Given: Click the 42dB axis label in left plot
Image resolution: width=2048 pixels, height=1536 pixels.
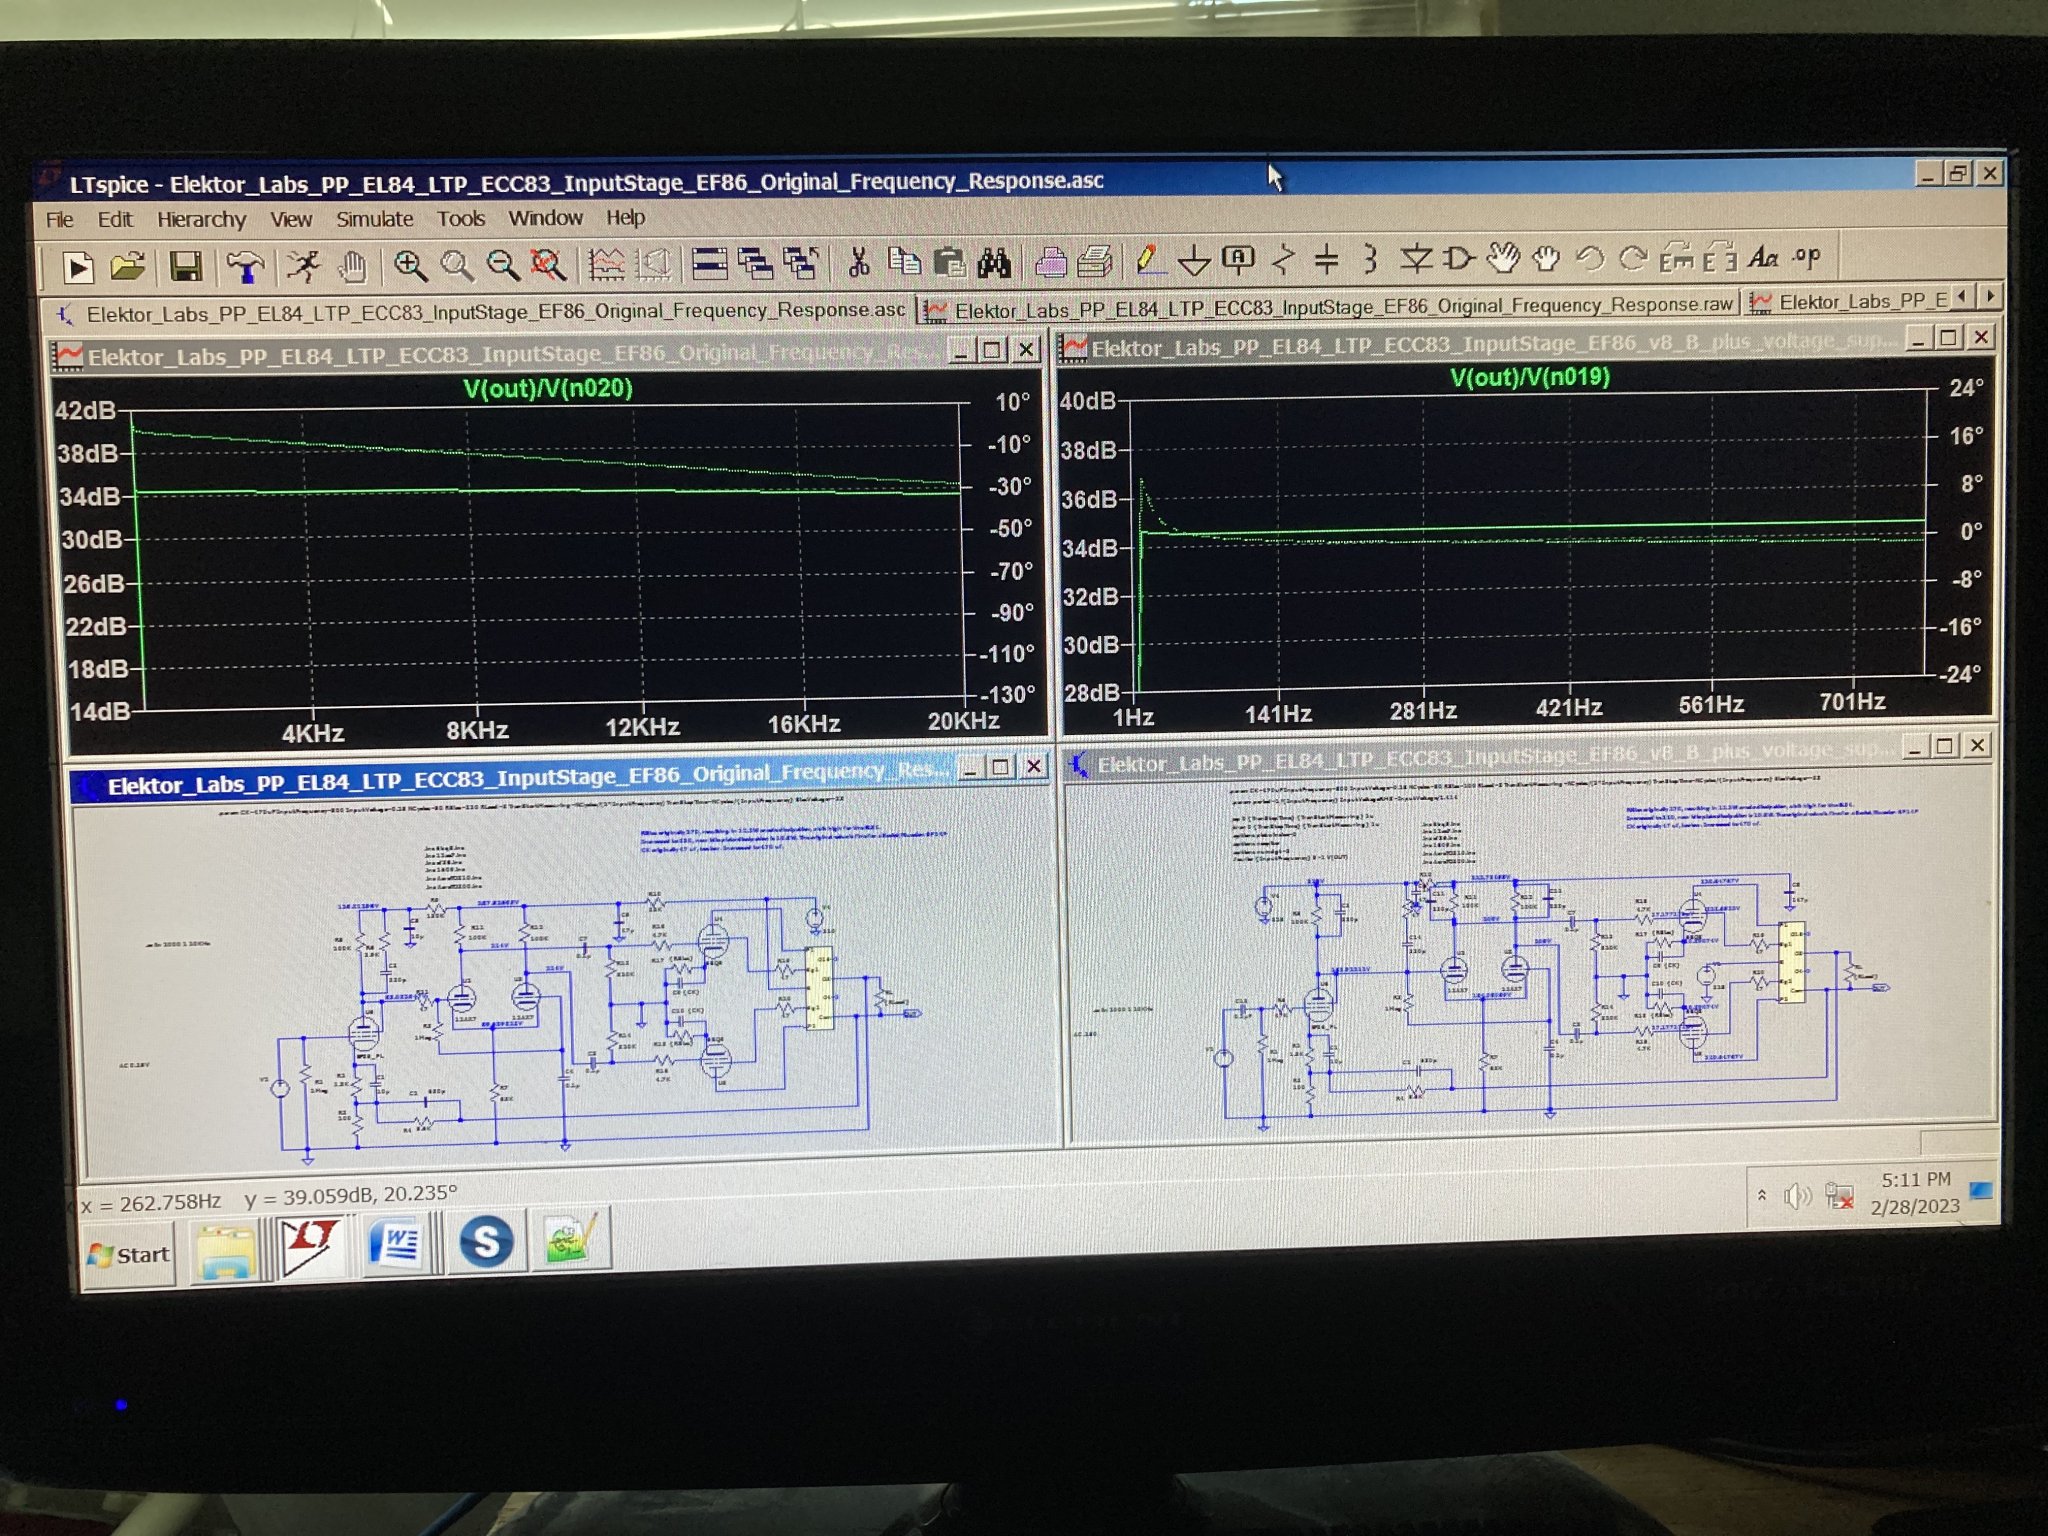Looking at the screenshot, I should coord(85,410).
